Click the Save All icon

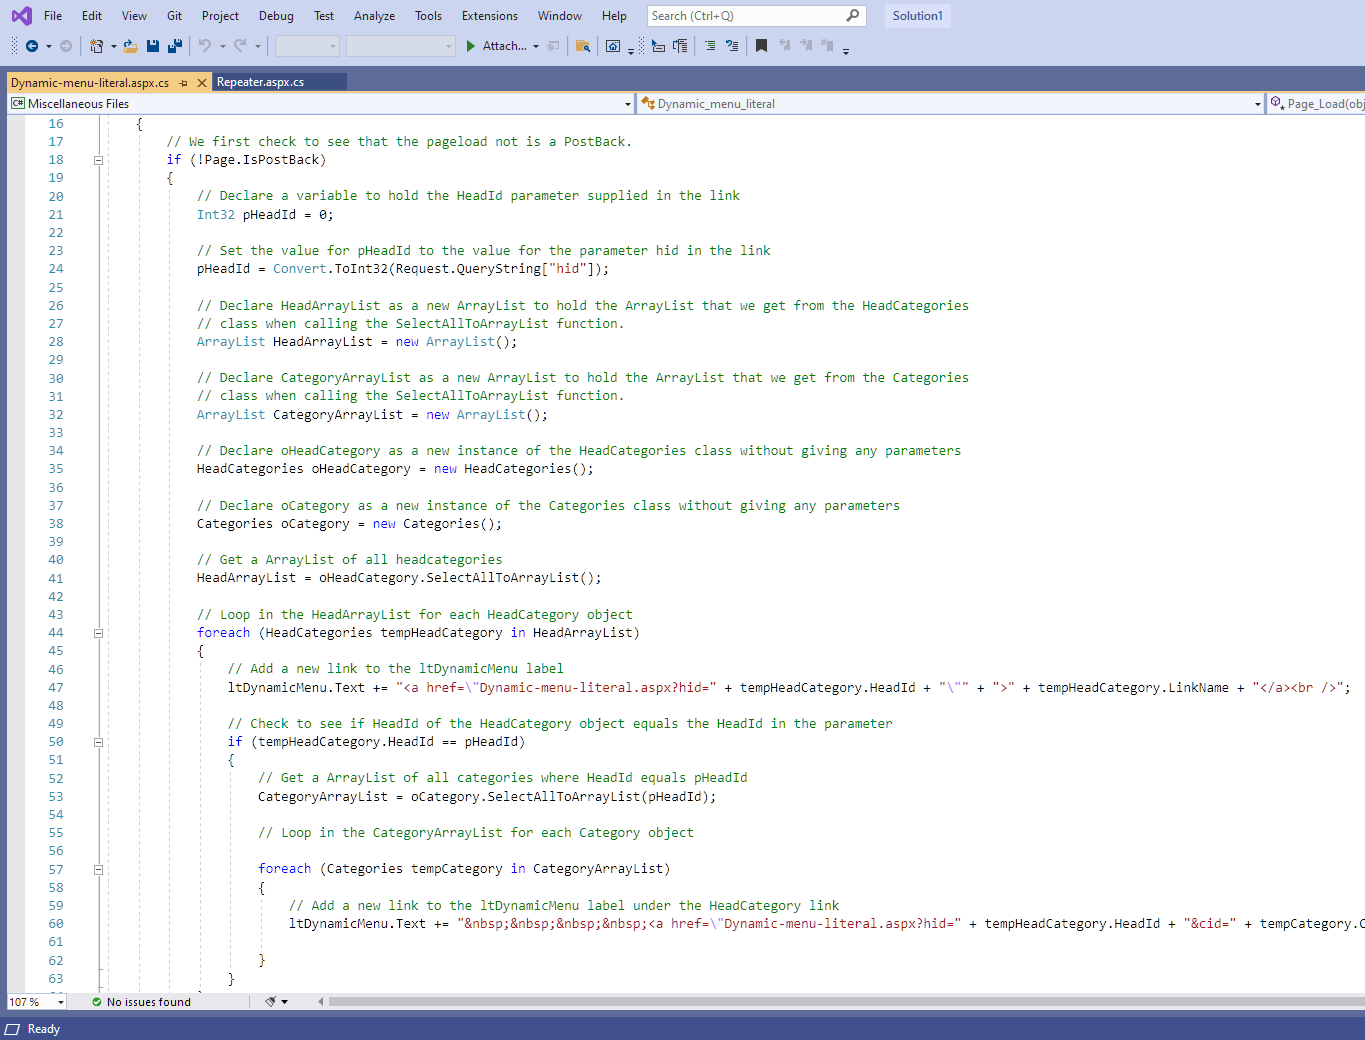point(175,46)
